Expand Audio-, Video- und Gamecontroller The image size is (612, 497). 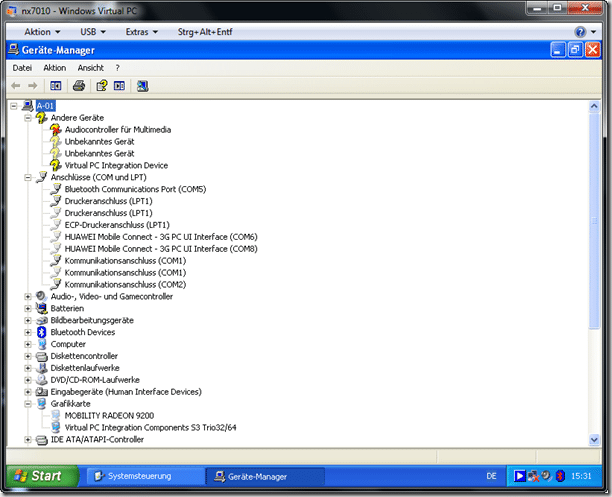point(28,296)
